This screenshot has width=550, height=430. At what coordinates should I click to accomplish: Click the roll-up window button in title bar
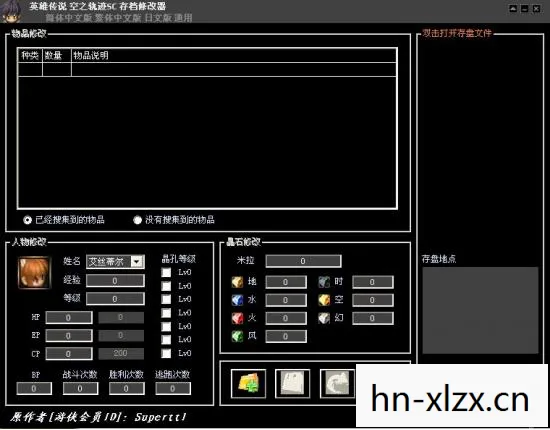pyautogui.click(x=513, y=9)
